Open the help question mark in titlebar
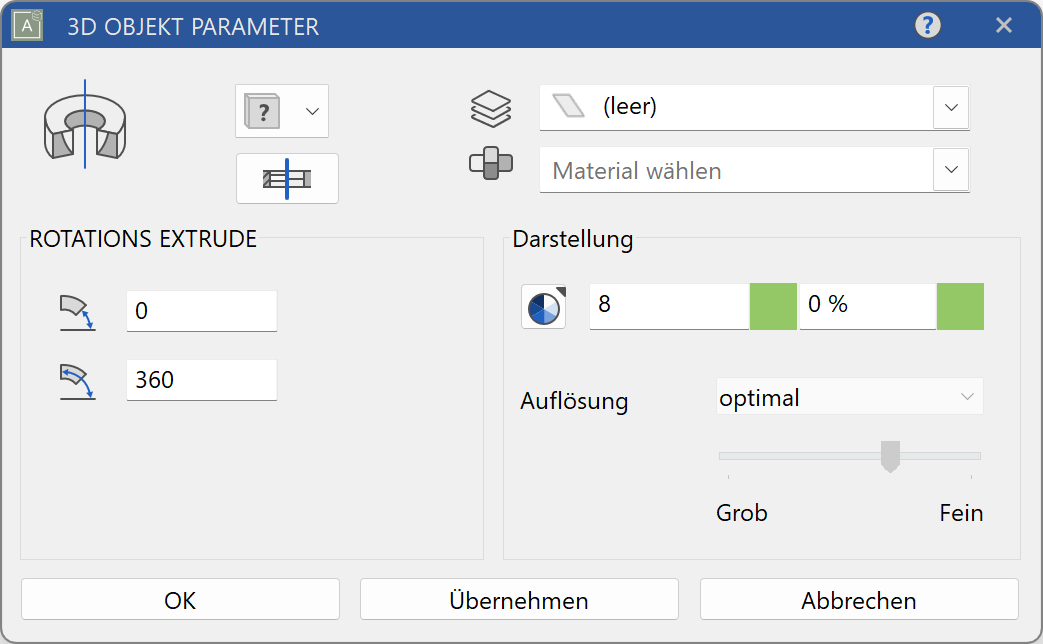 [x=927, y=25]
